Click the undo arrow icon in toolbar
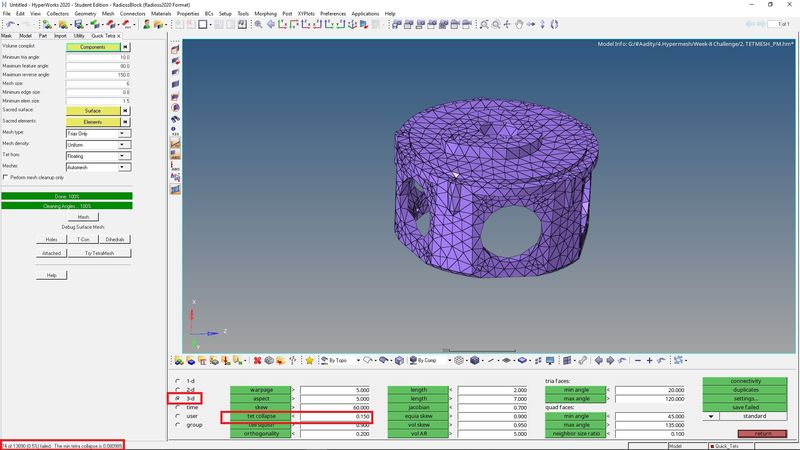 (x=11, y=24)
